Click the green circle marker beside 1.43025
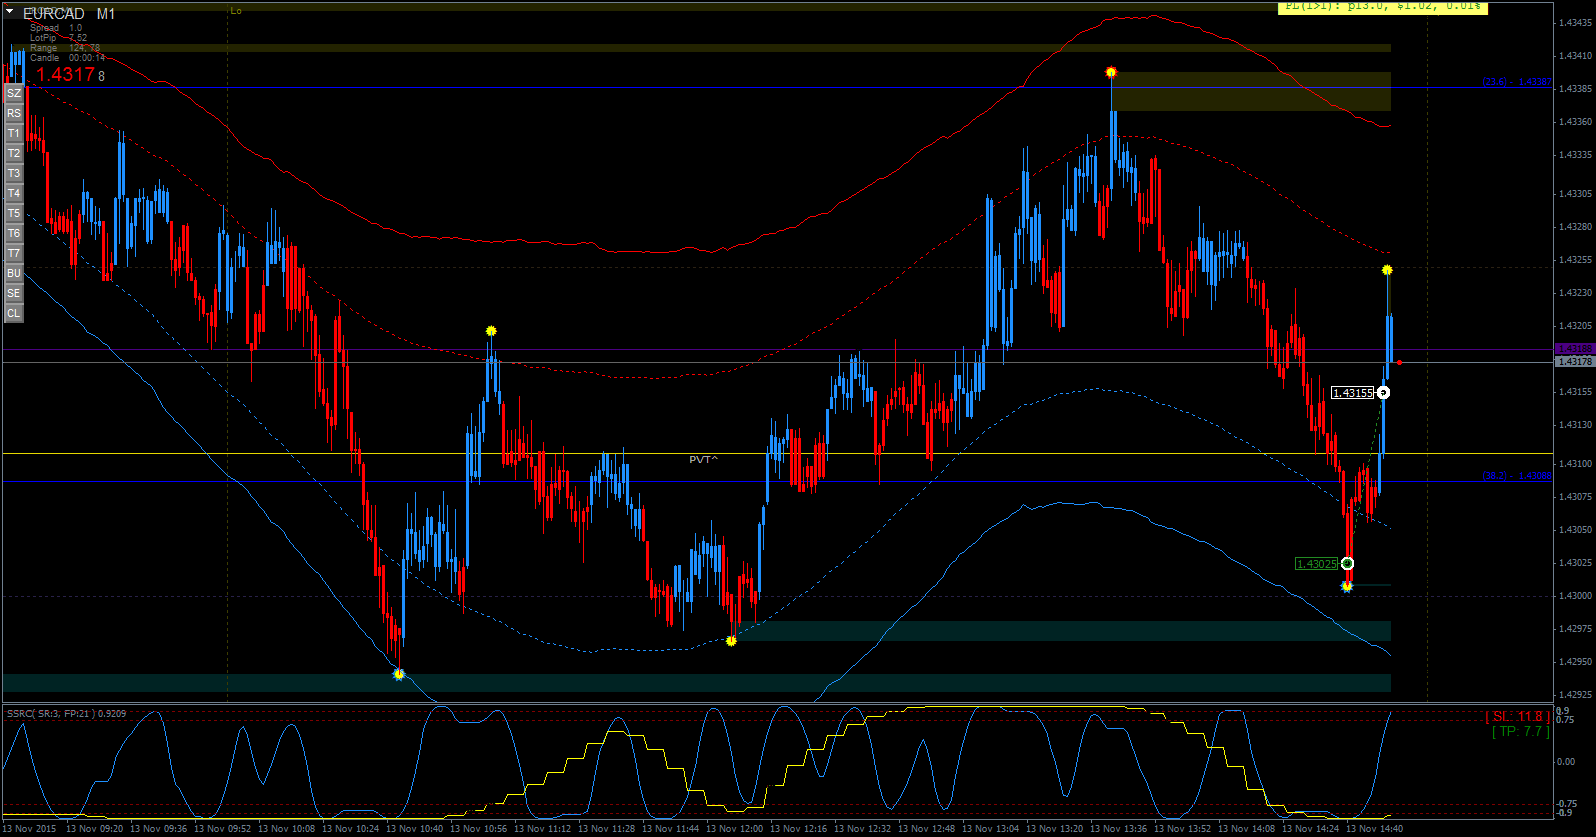This screenshot has height=837, width=1596. 1347,564
